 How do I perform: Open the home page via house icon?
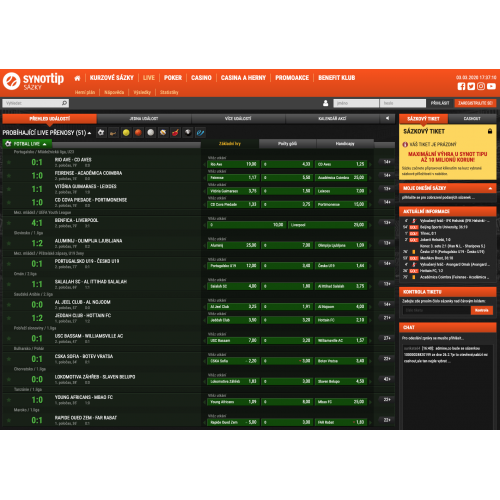click(77, 78)
